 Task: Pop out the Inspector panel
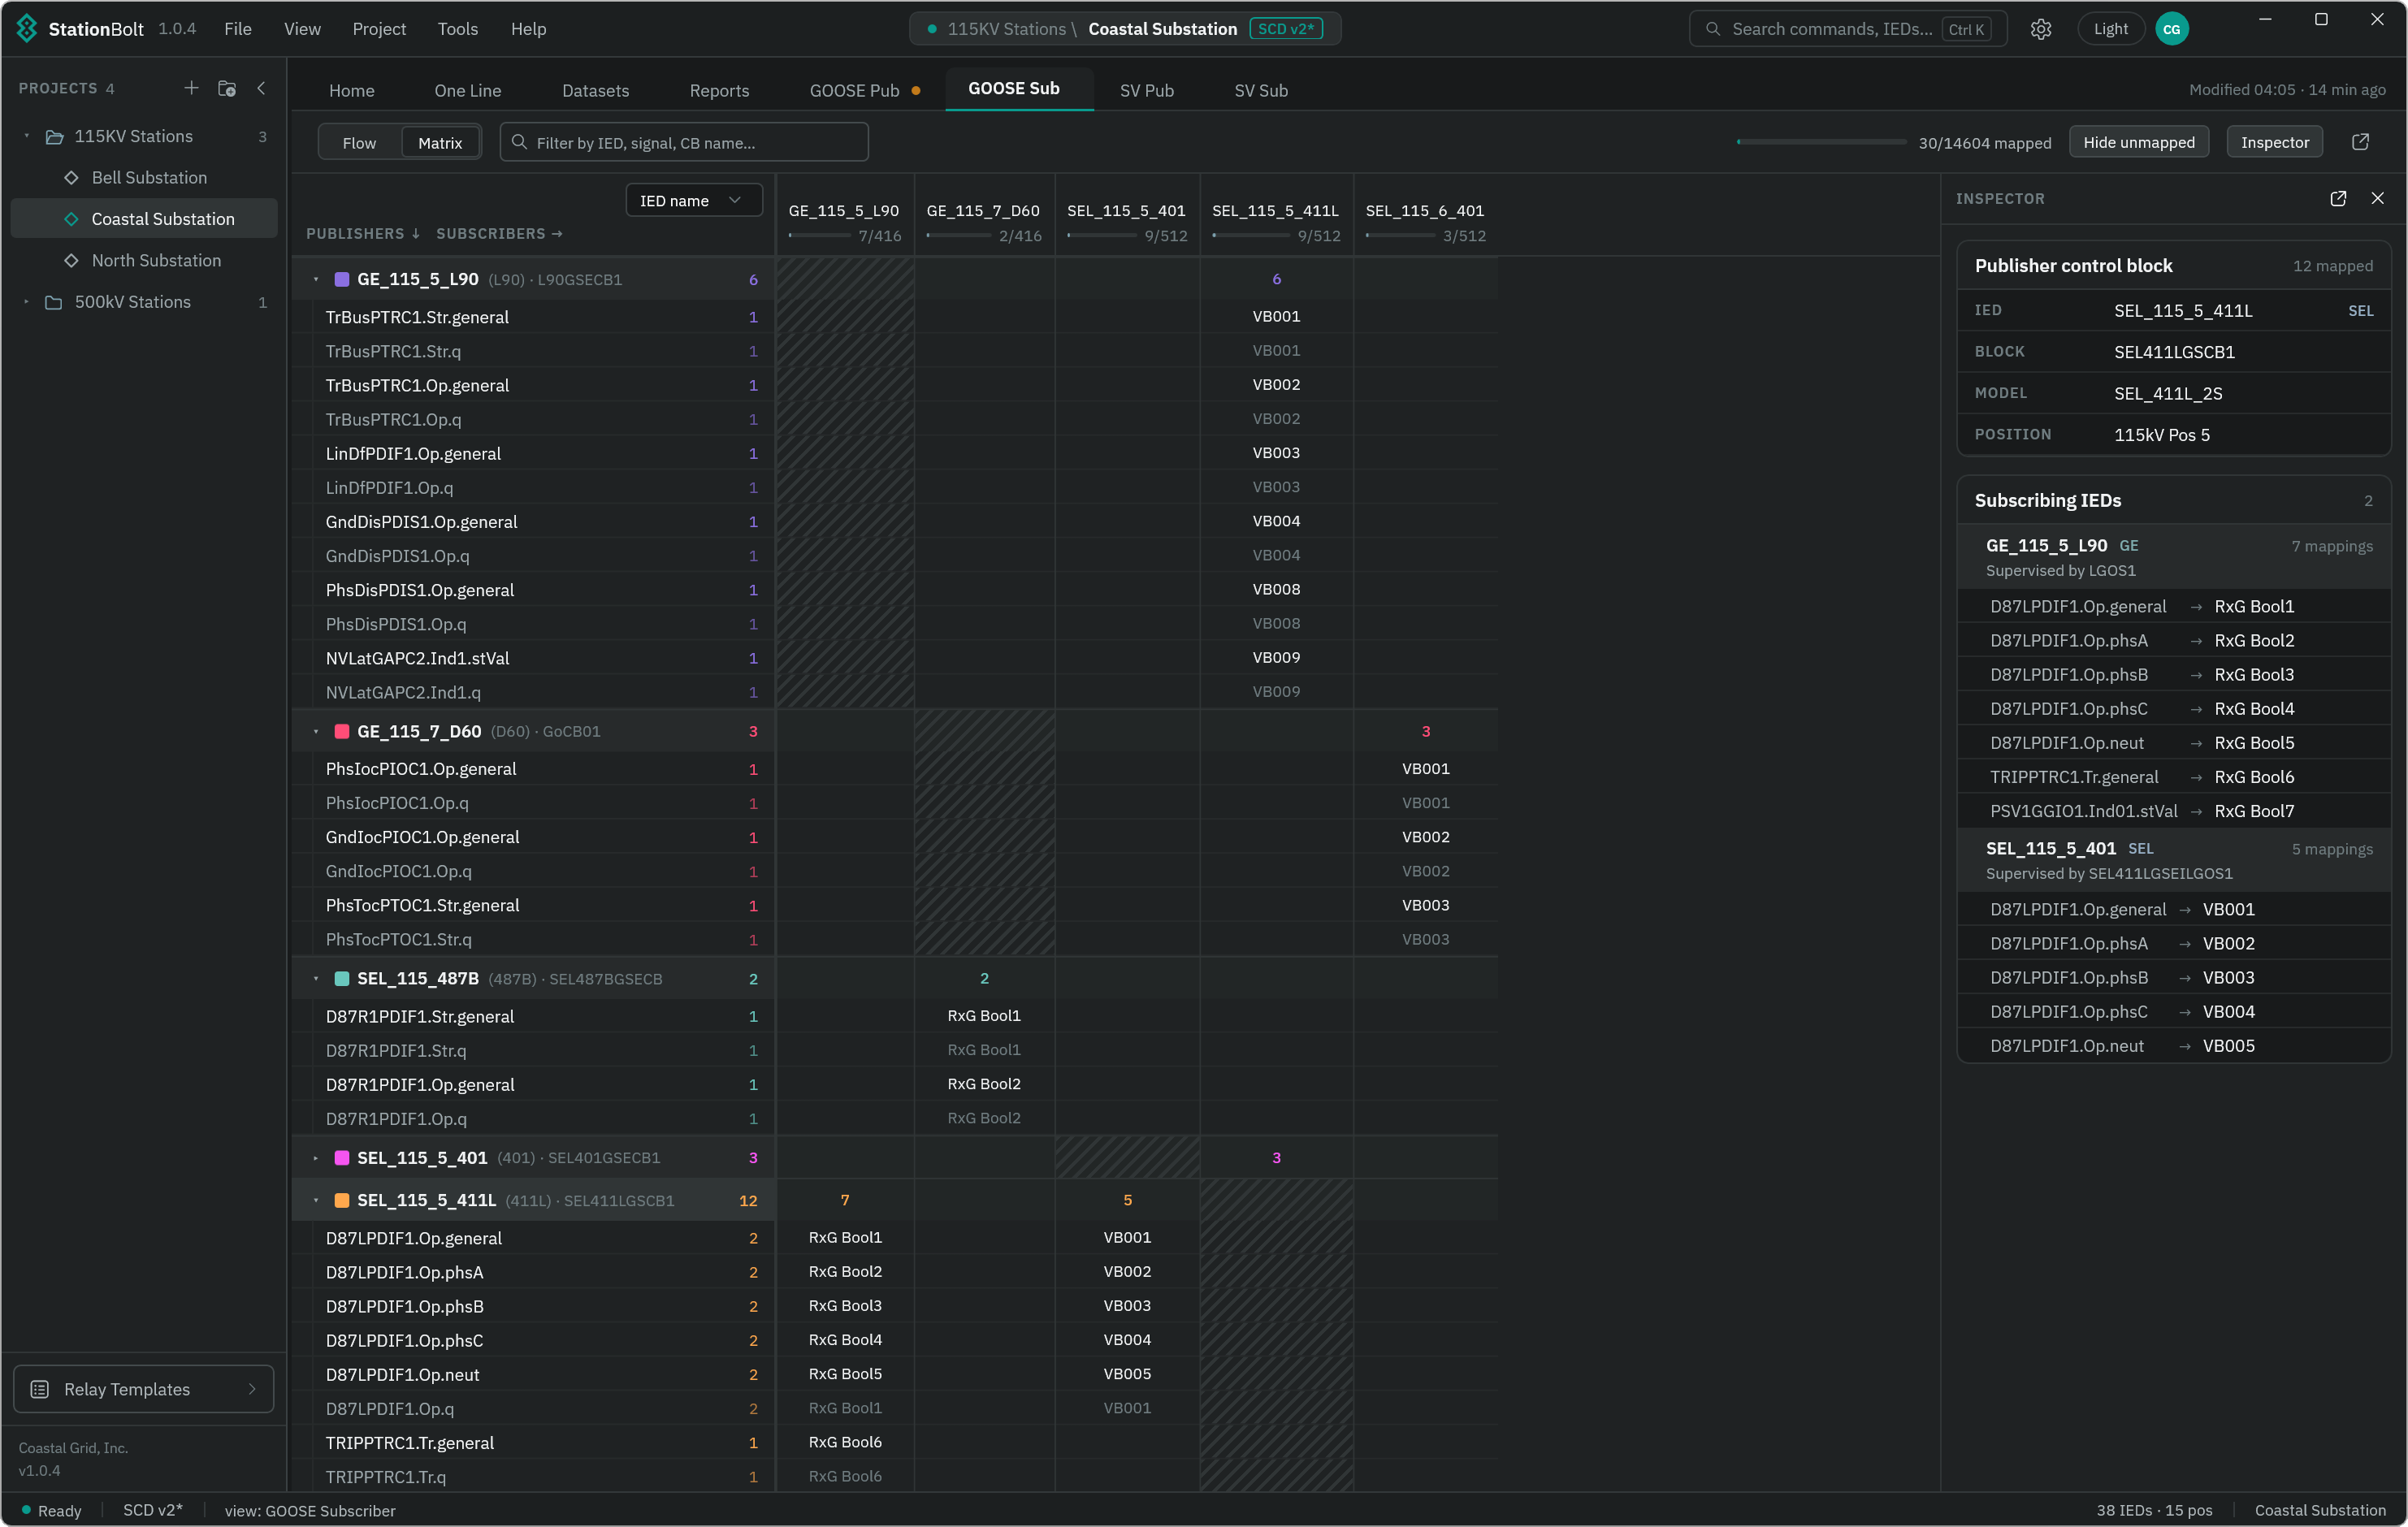pyautogui.click(x=2338, y=198)
